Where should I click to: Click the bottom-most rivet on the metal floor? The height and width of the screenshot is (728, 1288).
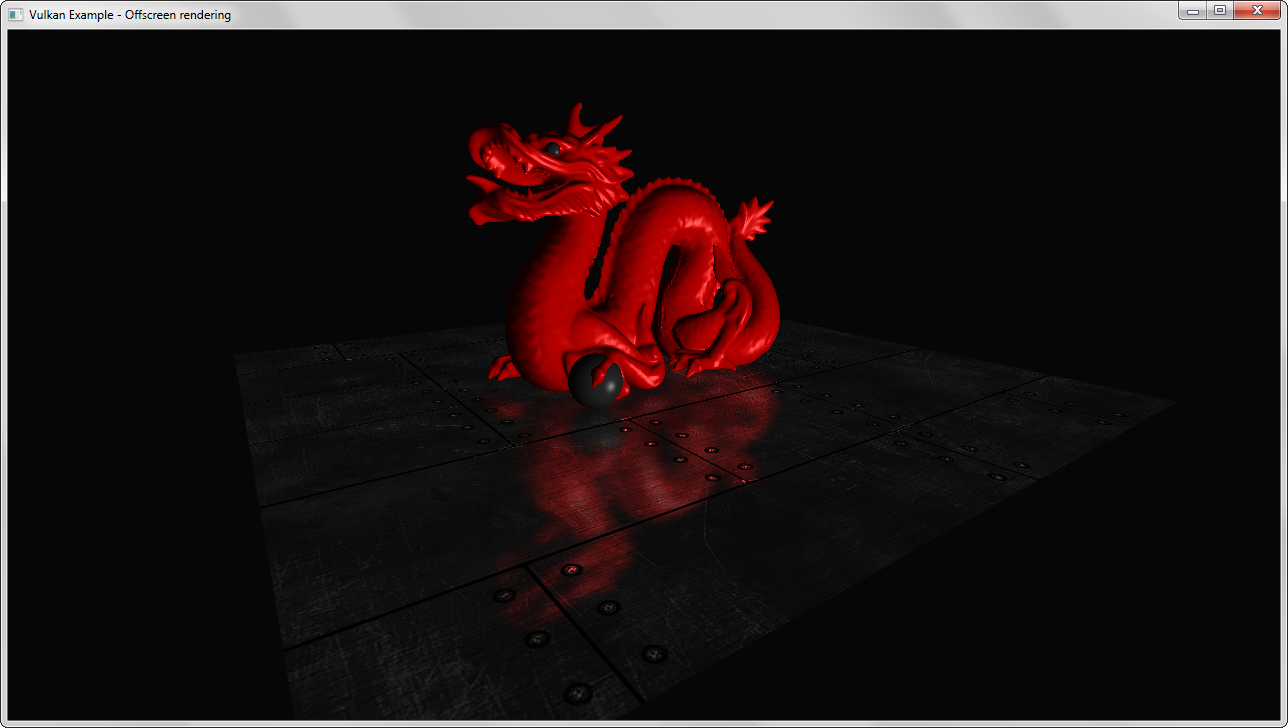pyautogui.click(x=578, y=692)
